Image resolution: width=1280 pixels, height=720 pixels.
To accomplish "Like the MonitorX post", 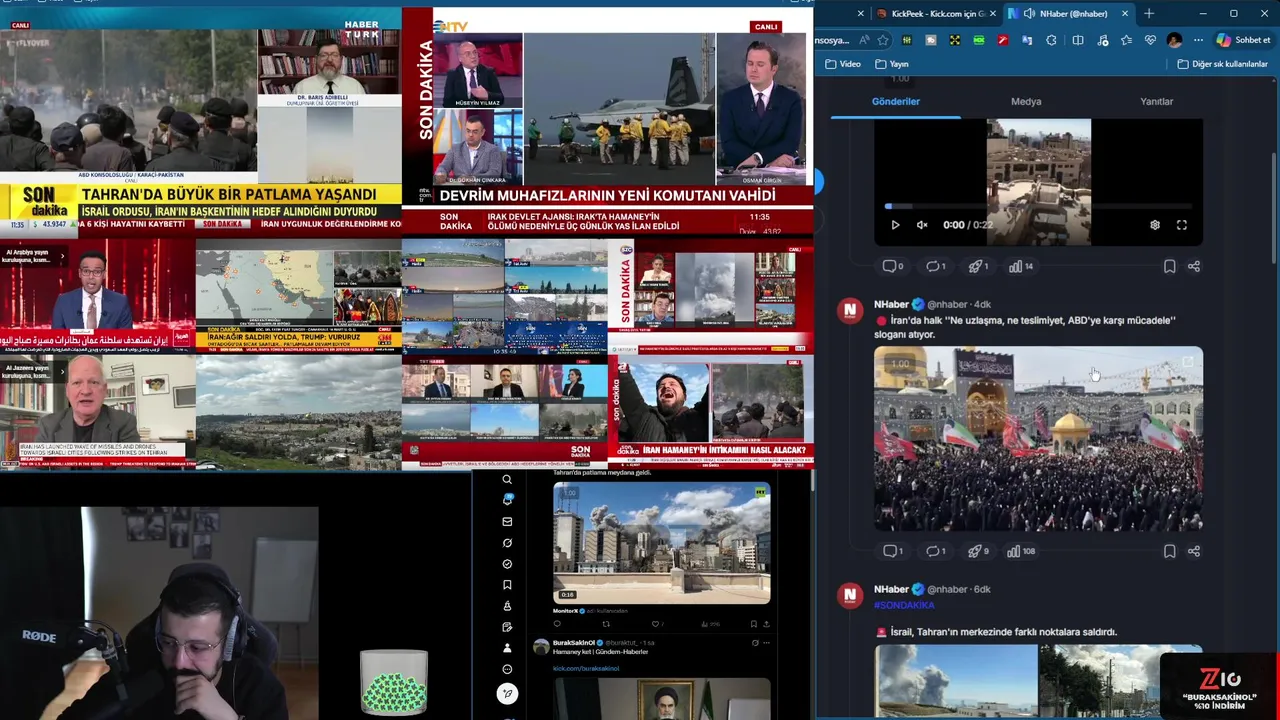I will (655, 624).
